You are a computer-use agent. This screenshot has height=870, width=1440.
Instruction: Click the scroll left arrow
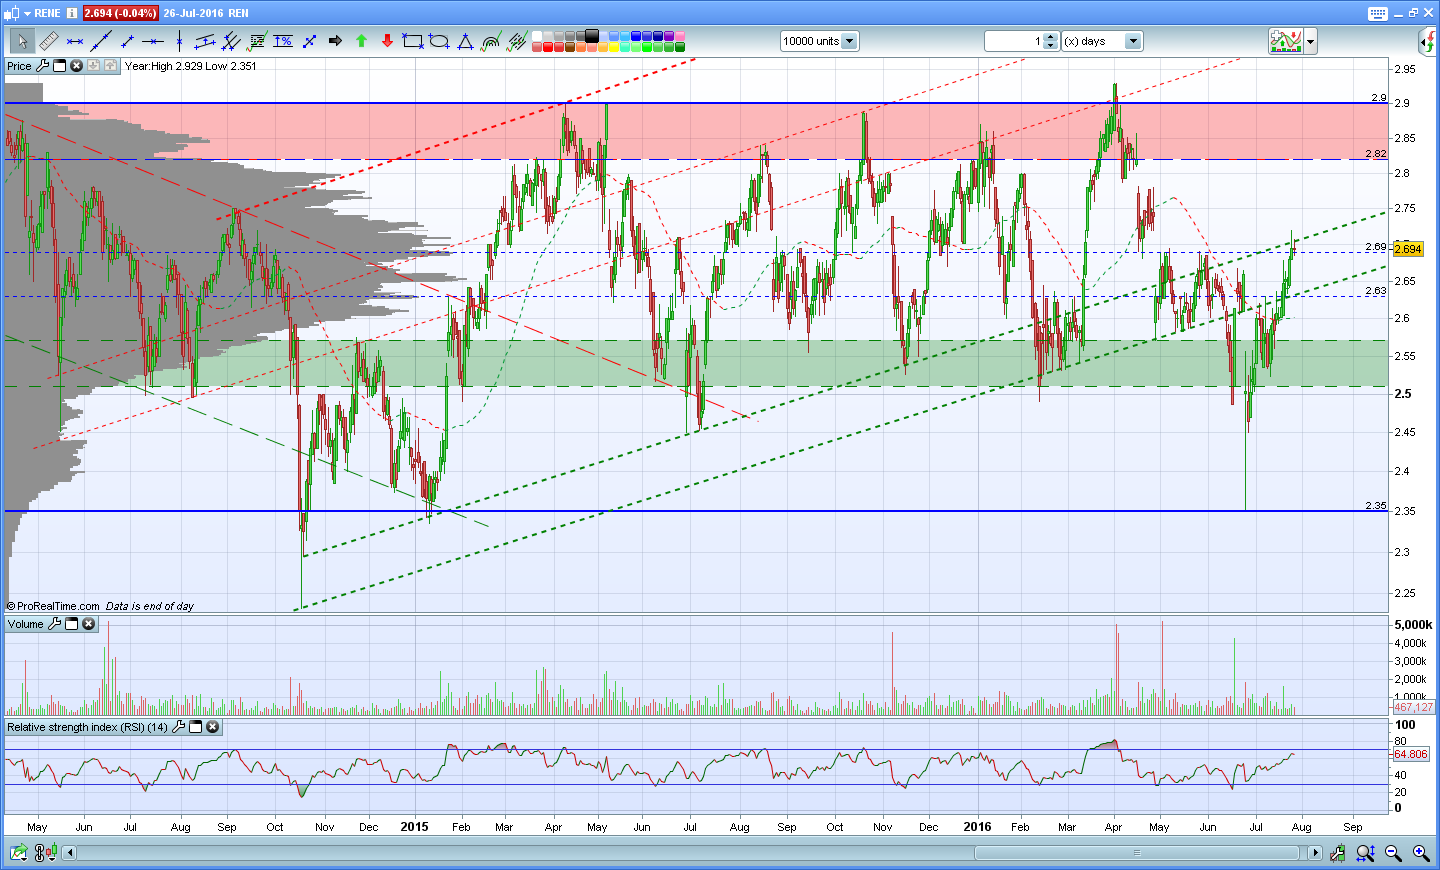tap(69, 853)
